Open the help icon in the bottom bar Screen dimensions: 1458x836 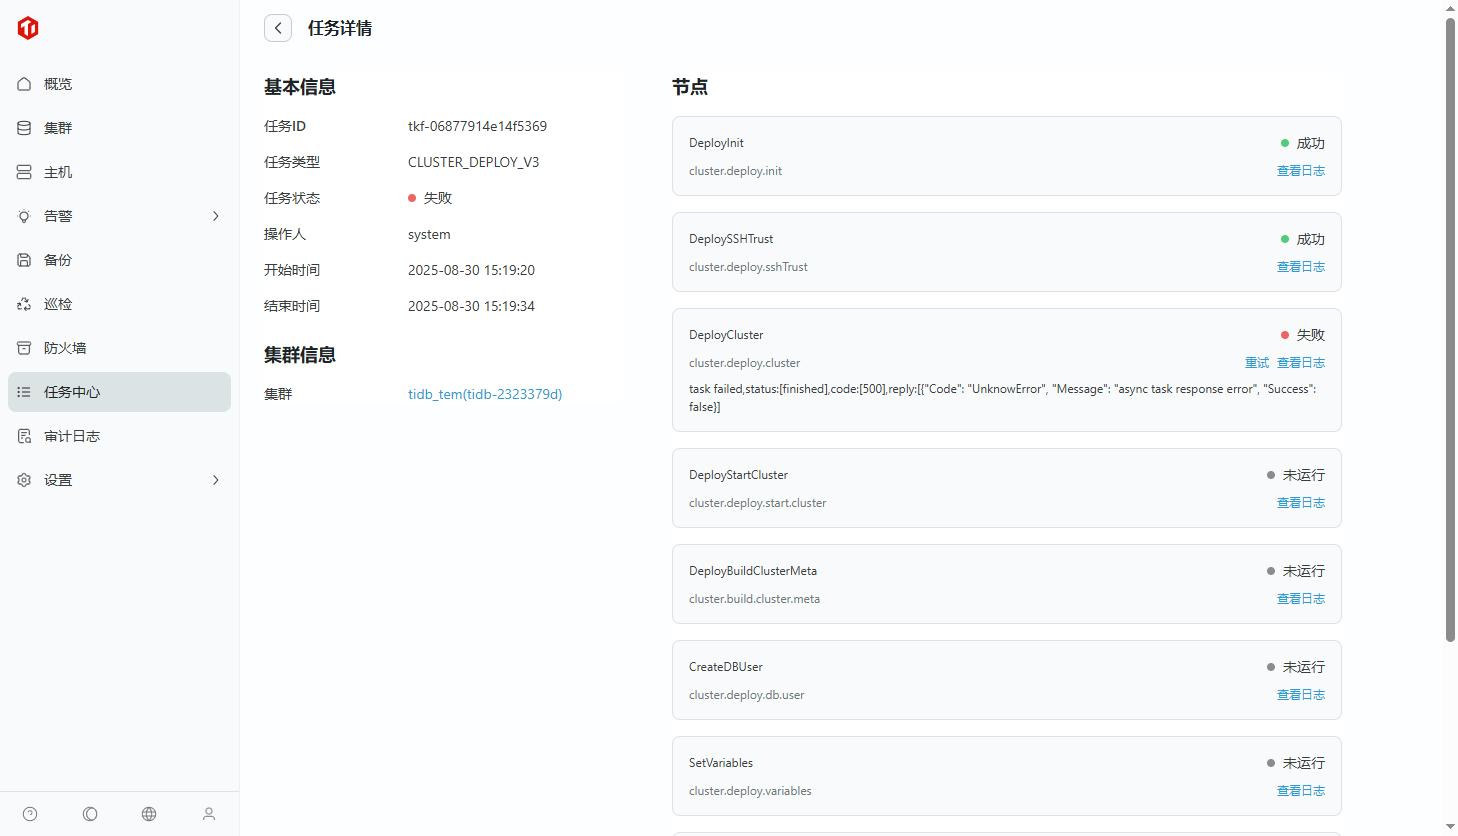pos(30,814)
